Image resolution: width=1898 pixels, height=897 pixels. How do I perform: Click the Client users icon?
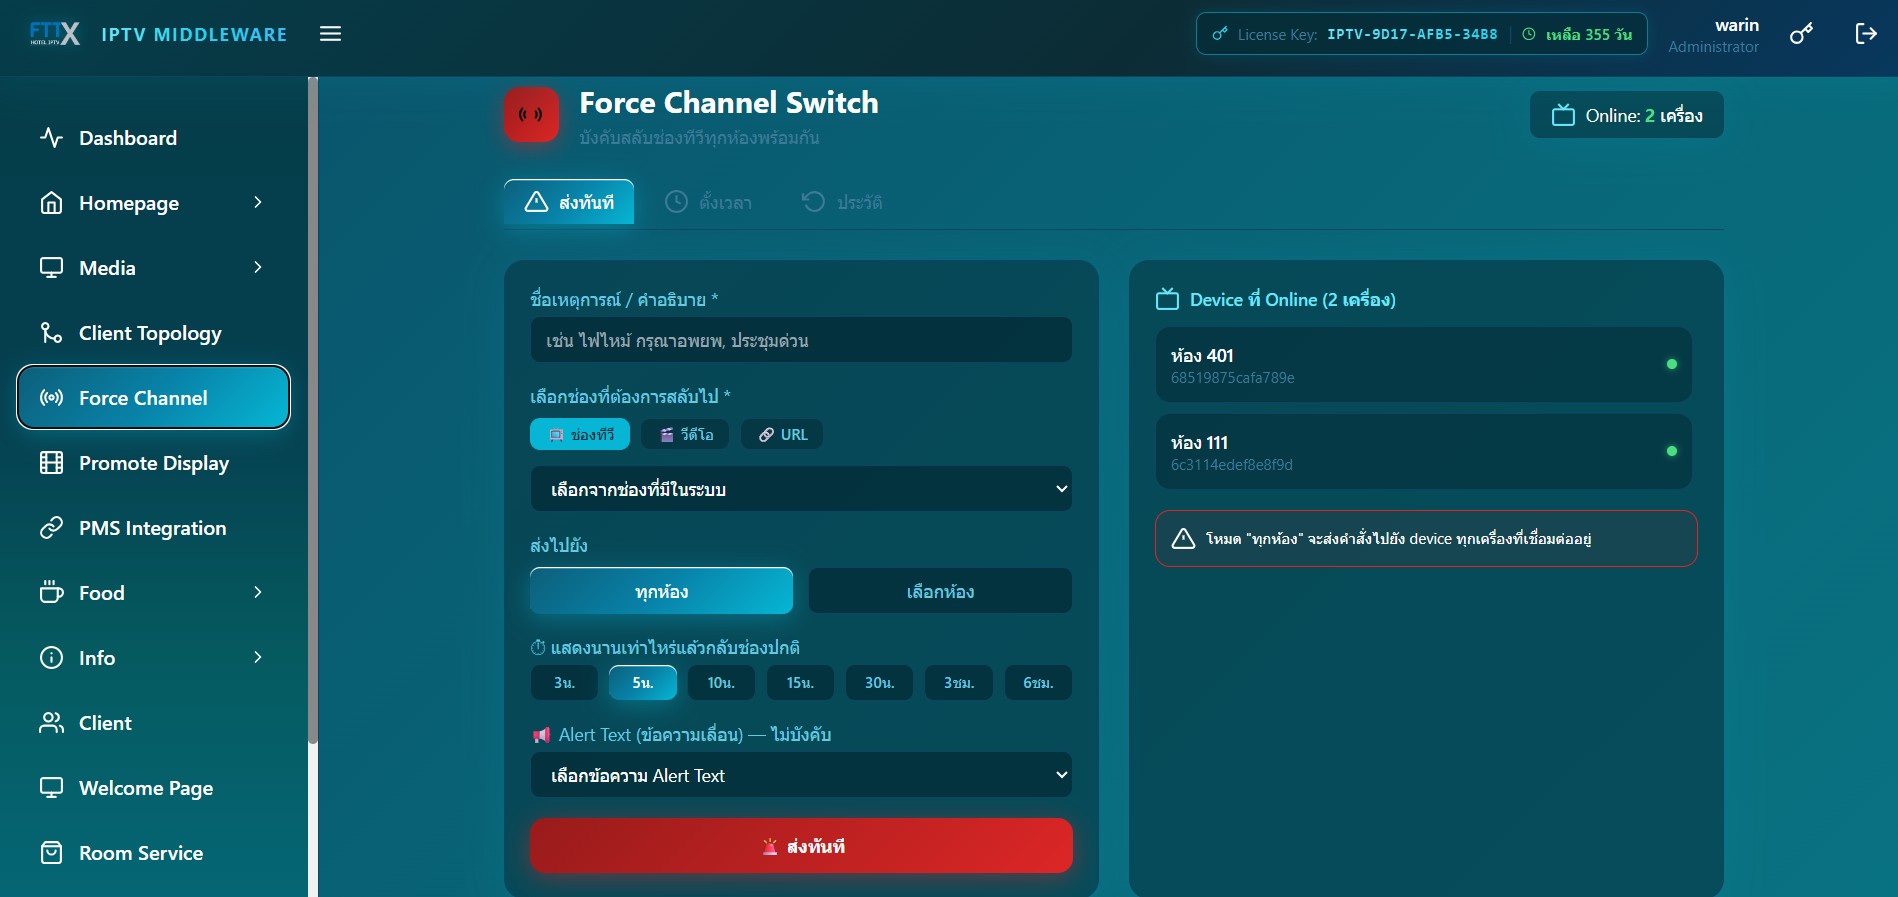[x=51, y=723]
